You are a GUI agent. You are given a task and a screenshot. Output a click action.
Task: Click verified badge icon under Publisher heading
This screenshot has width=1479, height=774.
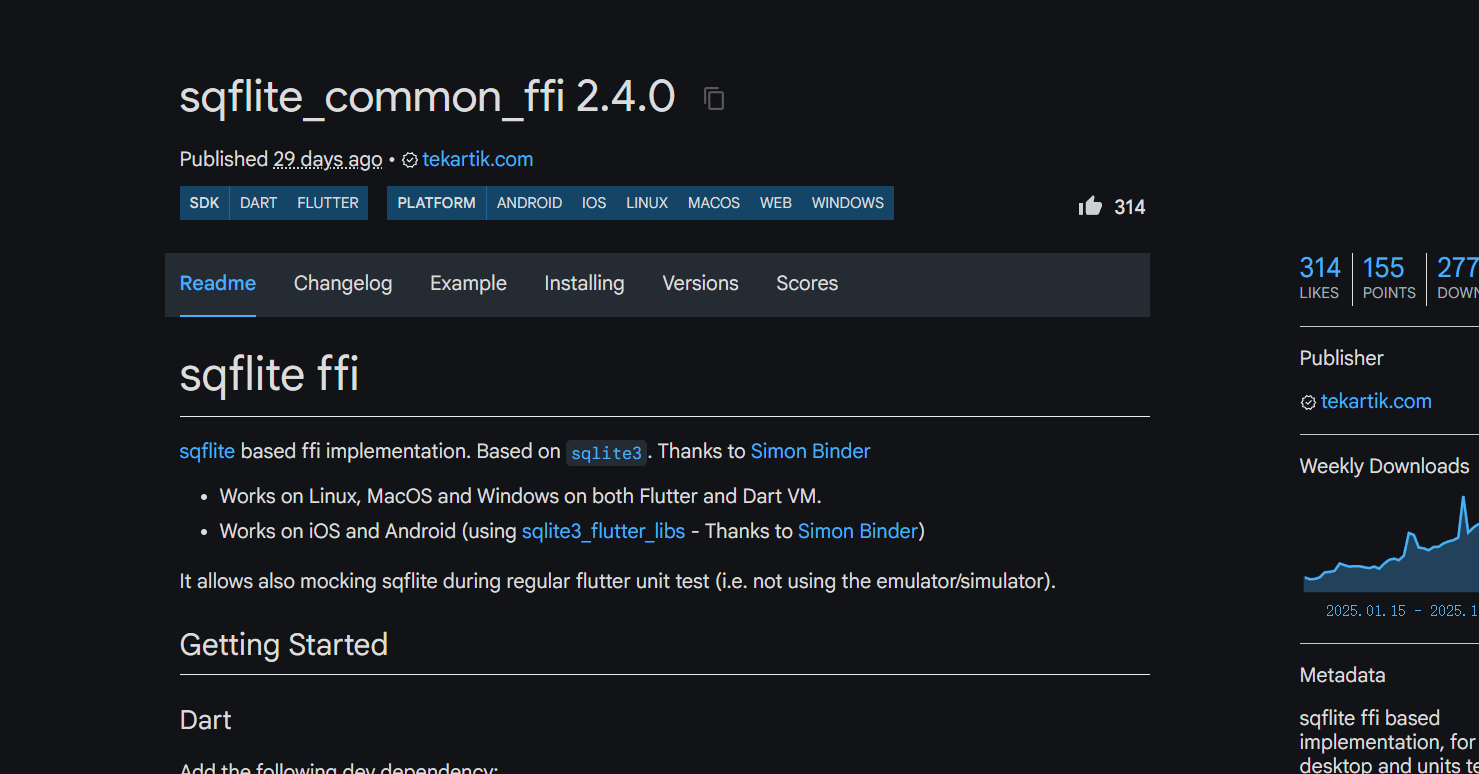[x=1308, y=402]
